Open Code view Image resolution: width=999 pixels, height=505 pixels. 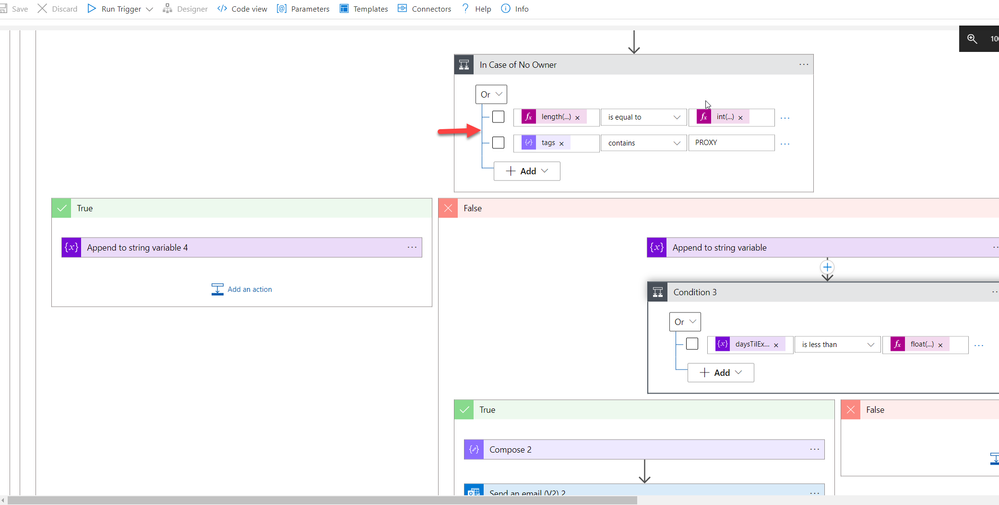point(242,9)
